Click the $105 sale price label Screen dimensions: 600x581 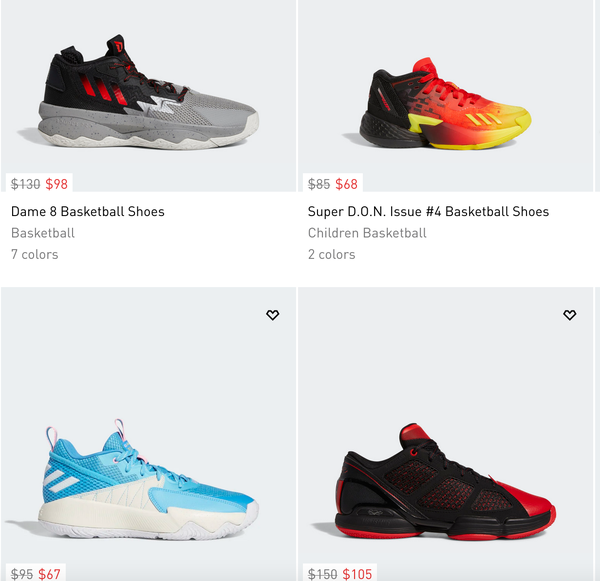tap(357, 574)
